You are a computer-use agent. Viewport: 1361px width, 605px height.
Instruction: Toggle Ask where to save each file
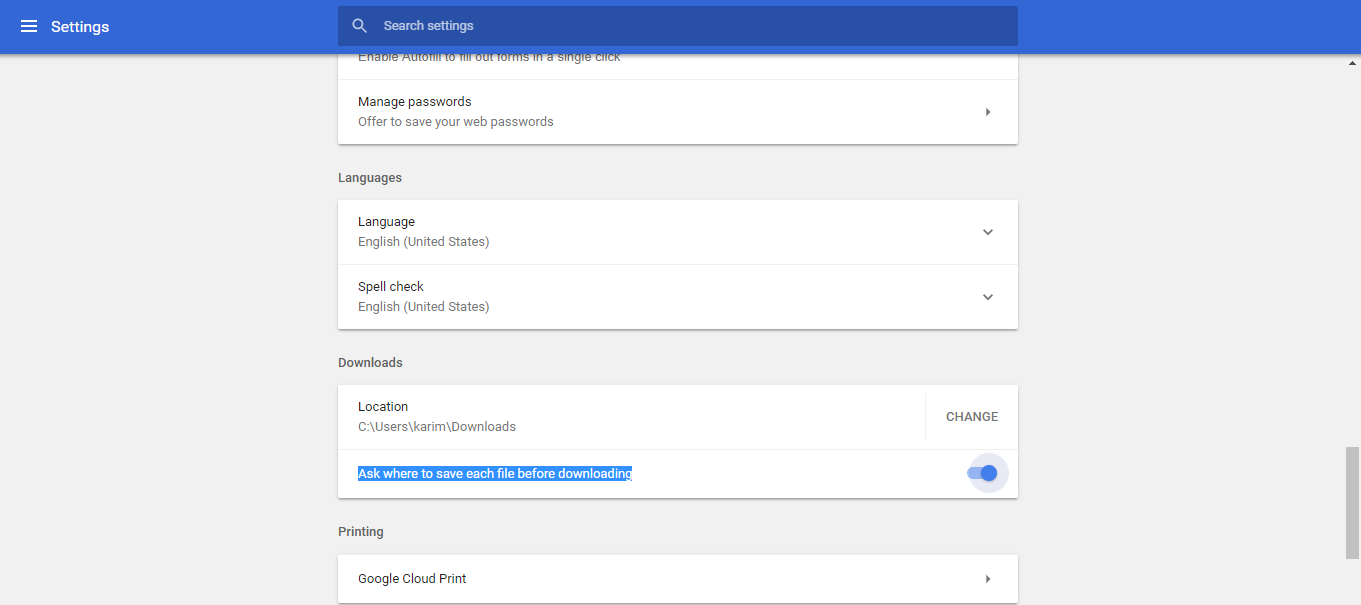coord(984,473)
